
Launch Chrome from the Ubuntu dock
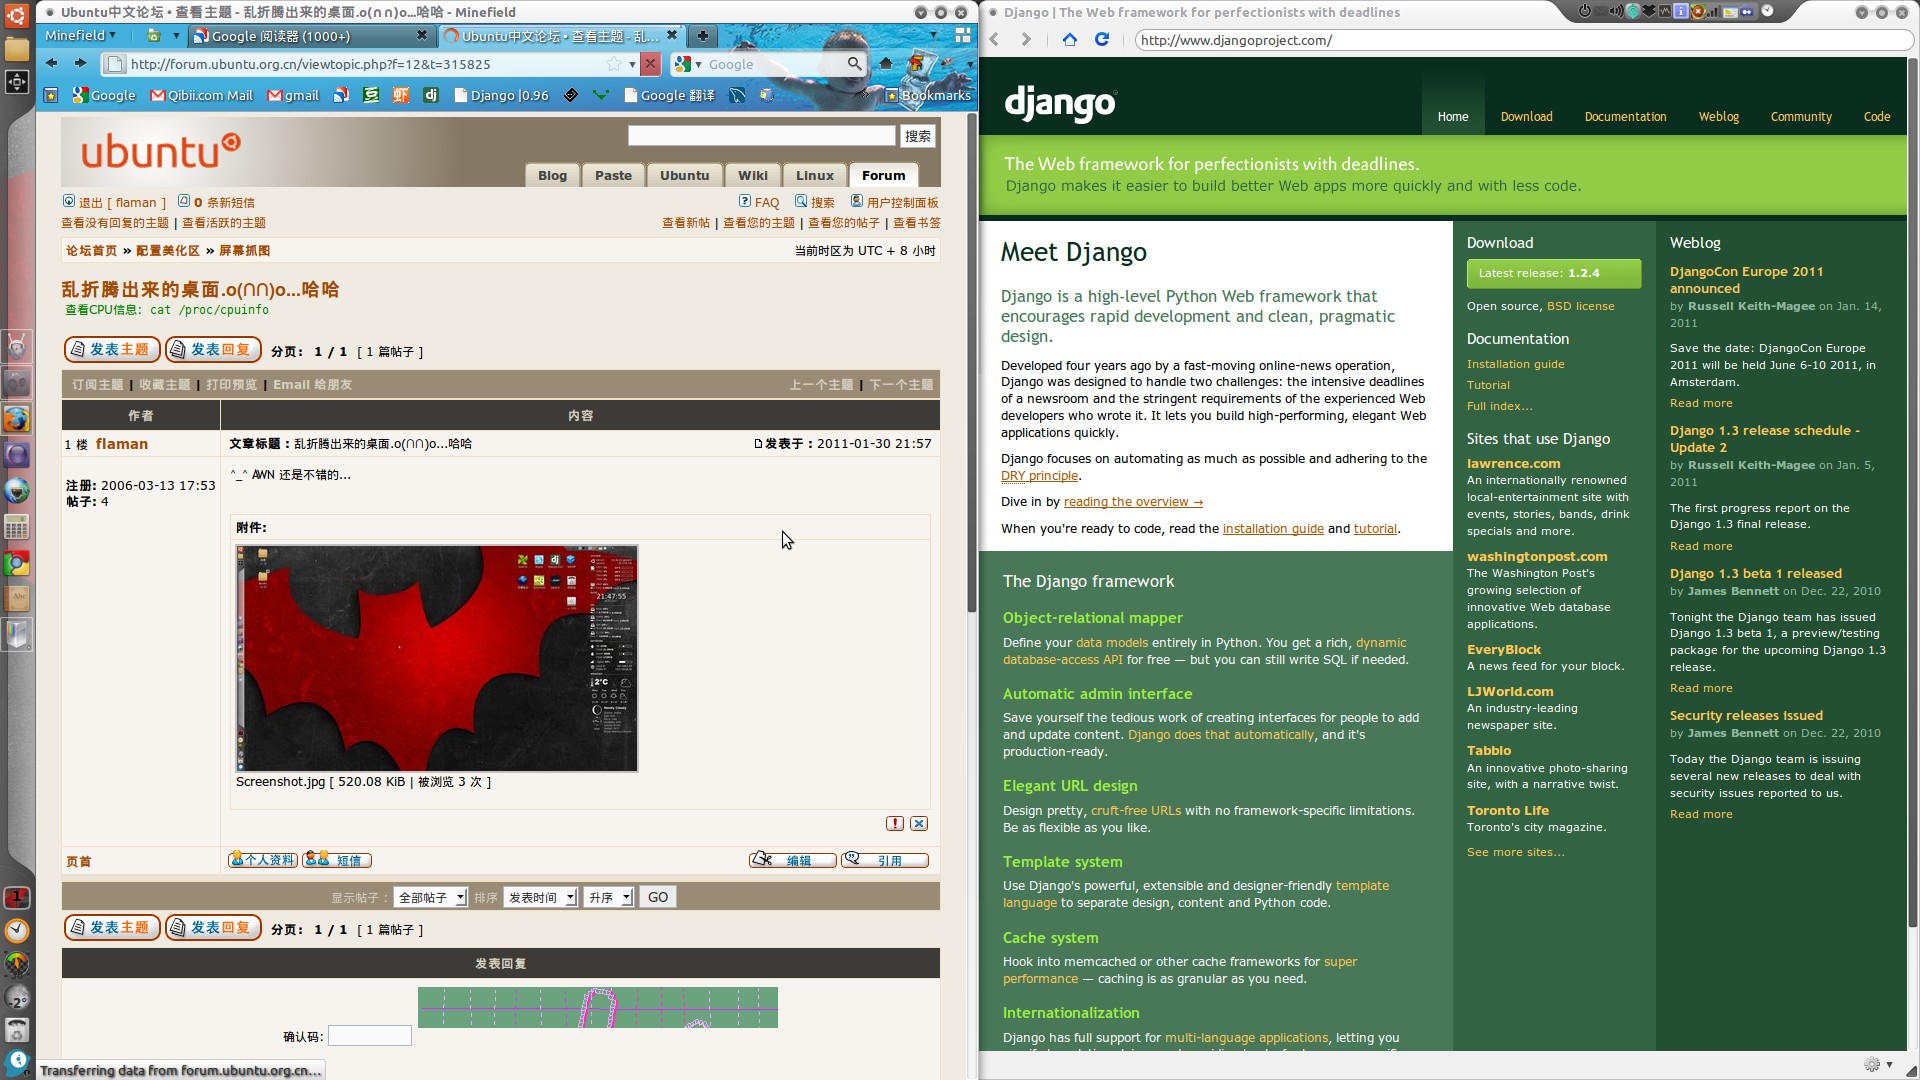tap(17, 563)
